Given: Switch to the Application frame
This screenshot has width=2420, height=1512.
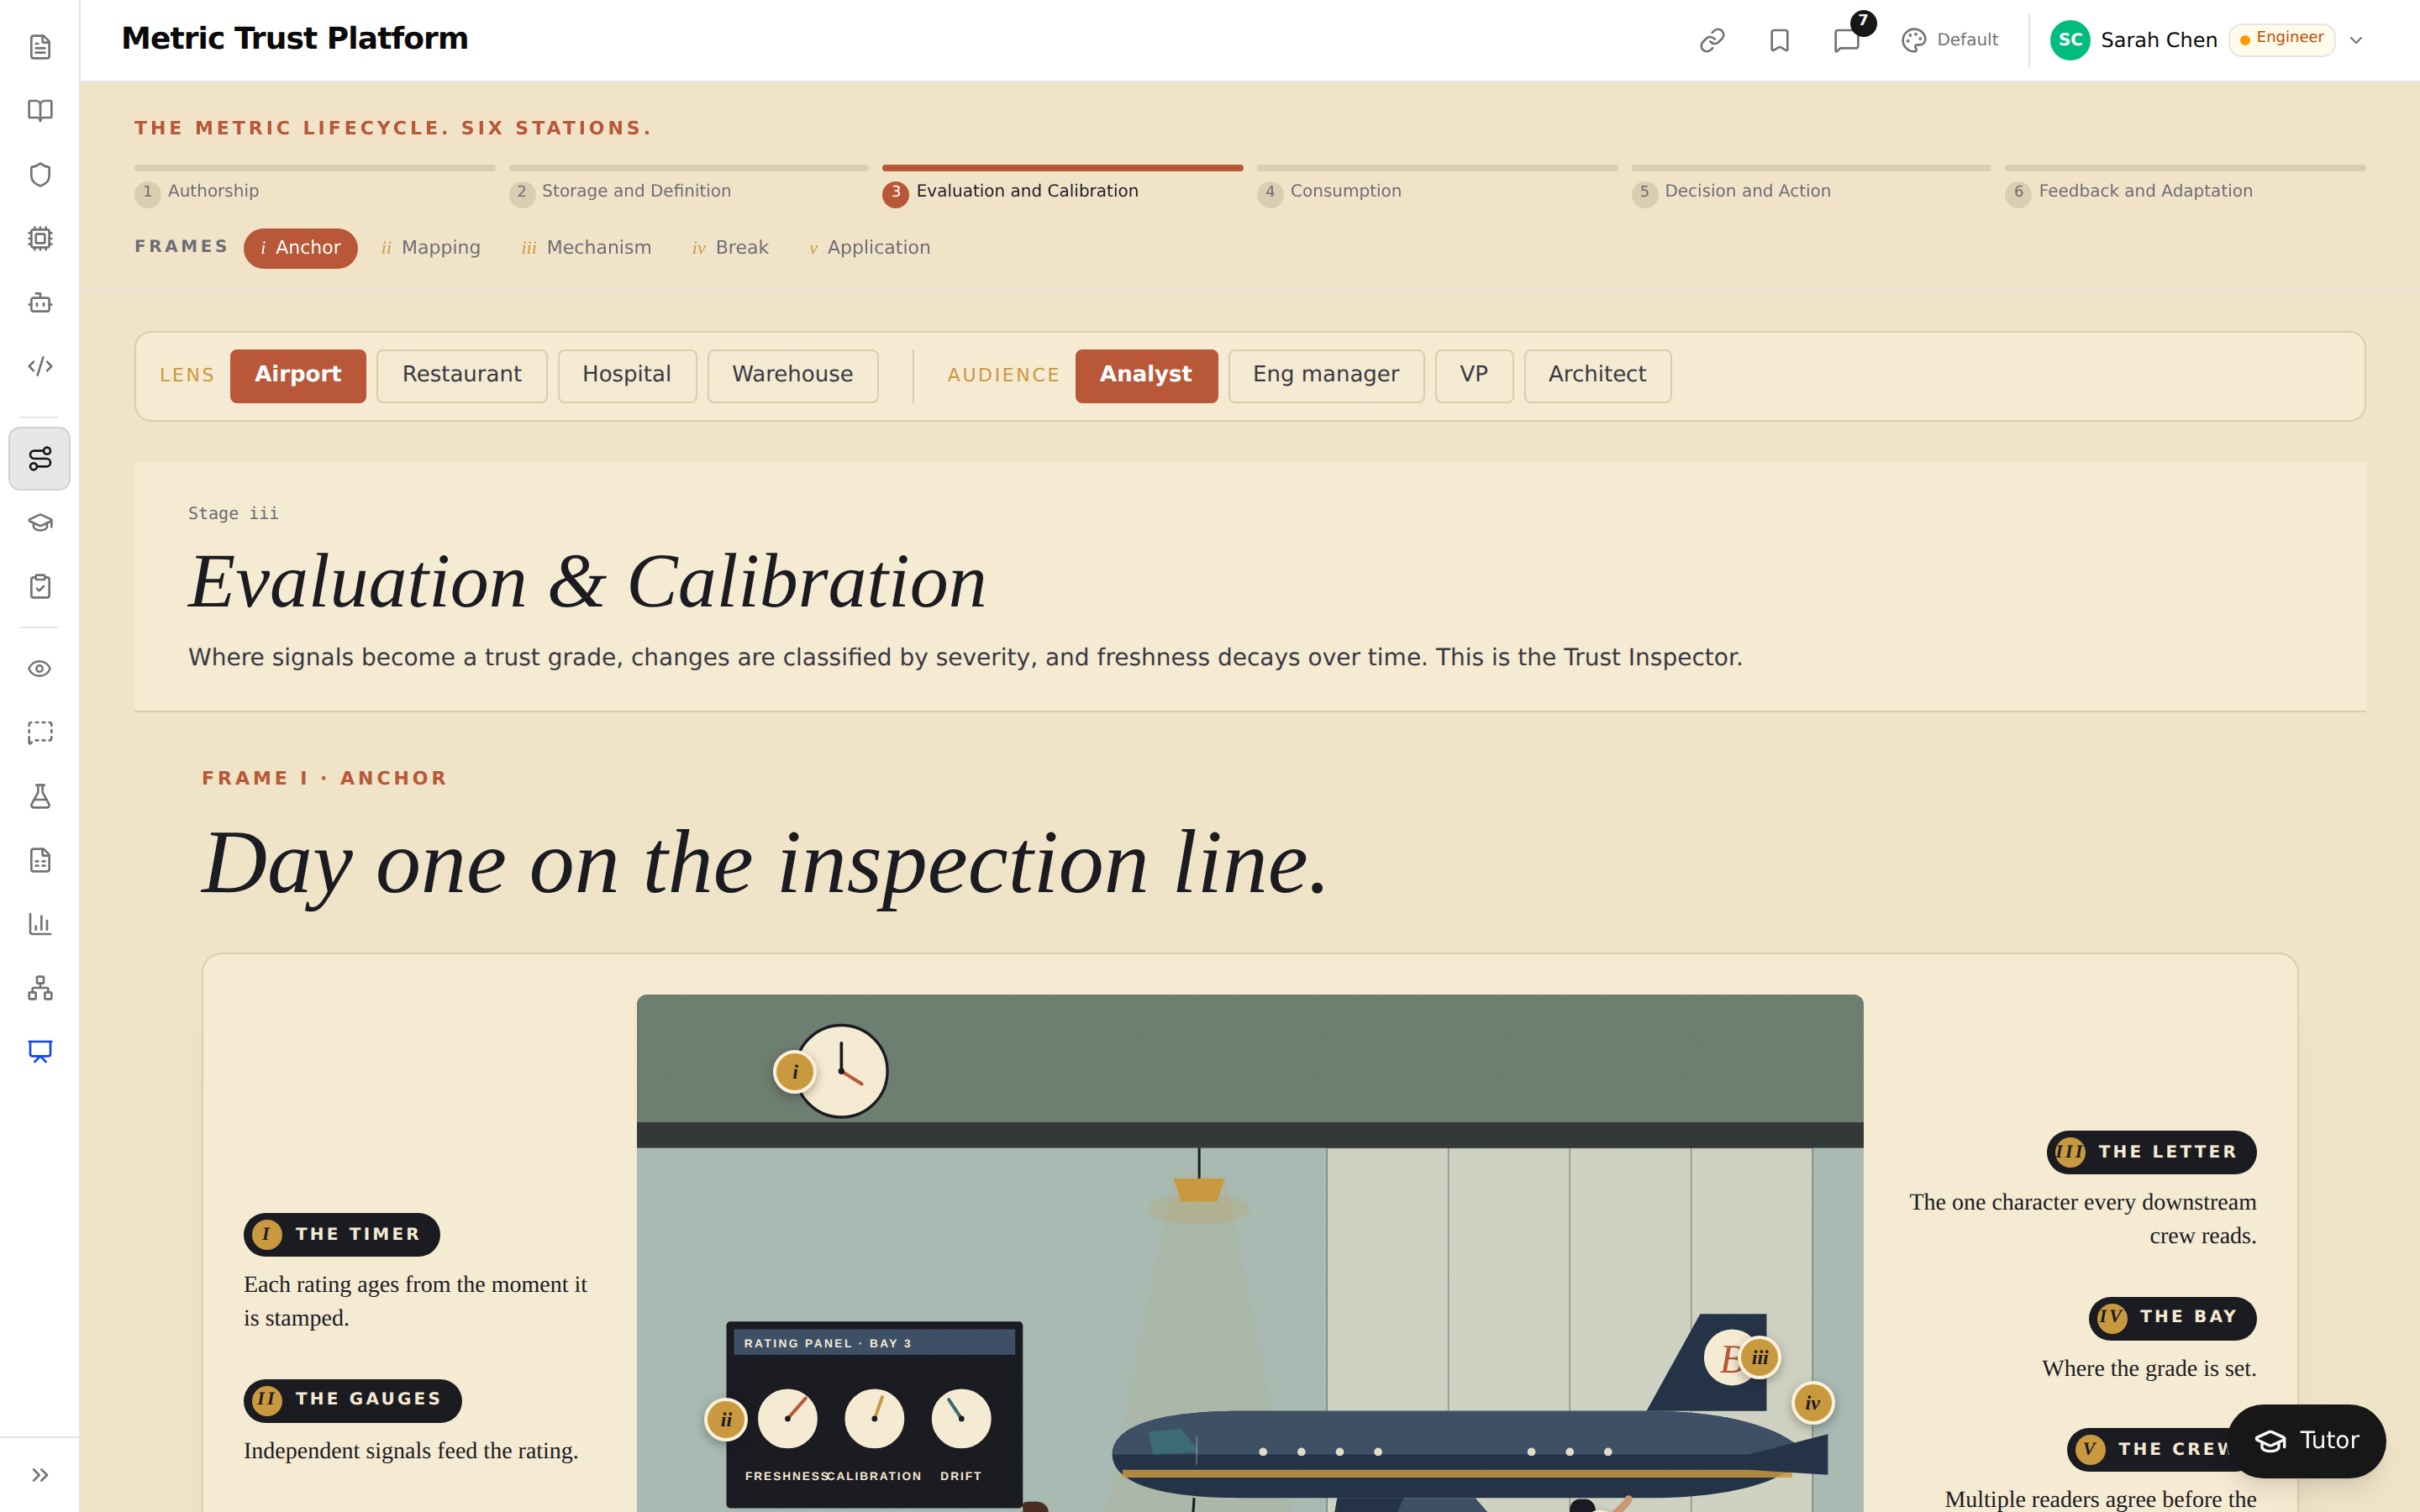Looking at the screenshot, I should tap(870, 248).
